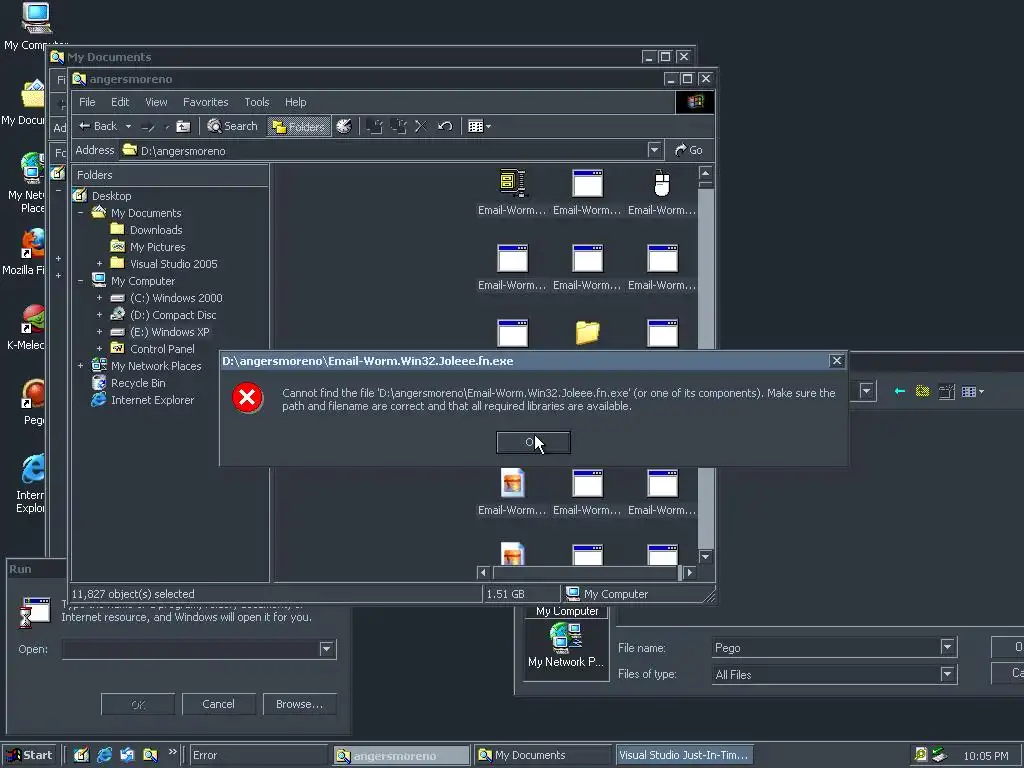This screenshot has width=1024, height=768.
Task: Select My Network P... in places bar
Action: 566,647
